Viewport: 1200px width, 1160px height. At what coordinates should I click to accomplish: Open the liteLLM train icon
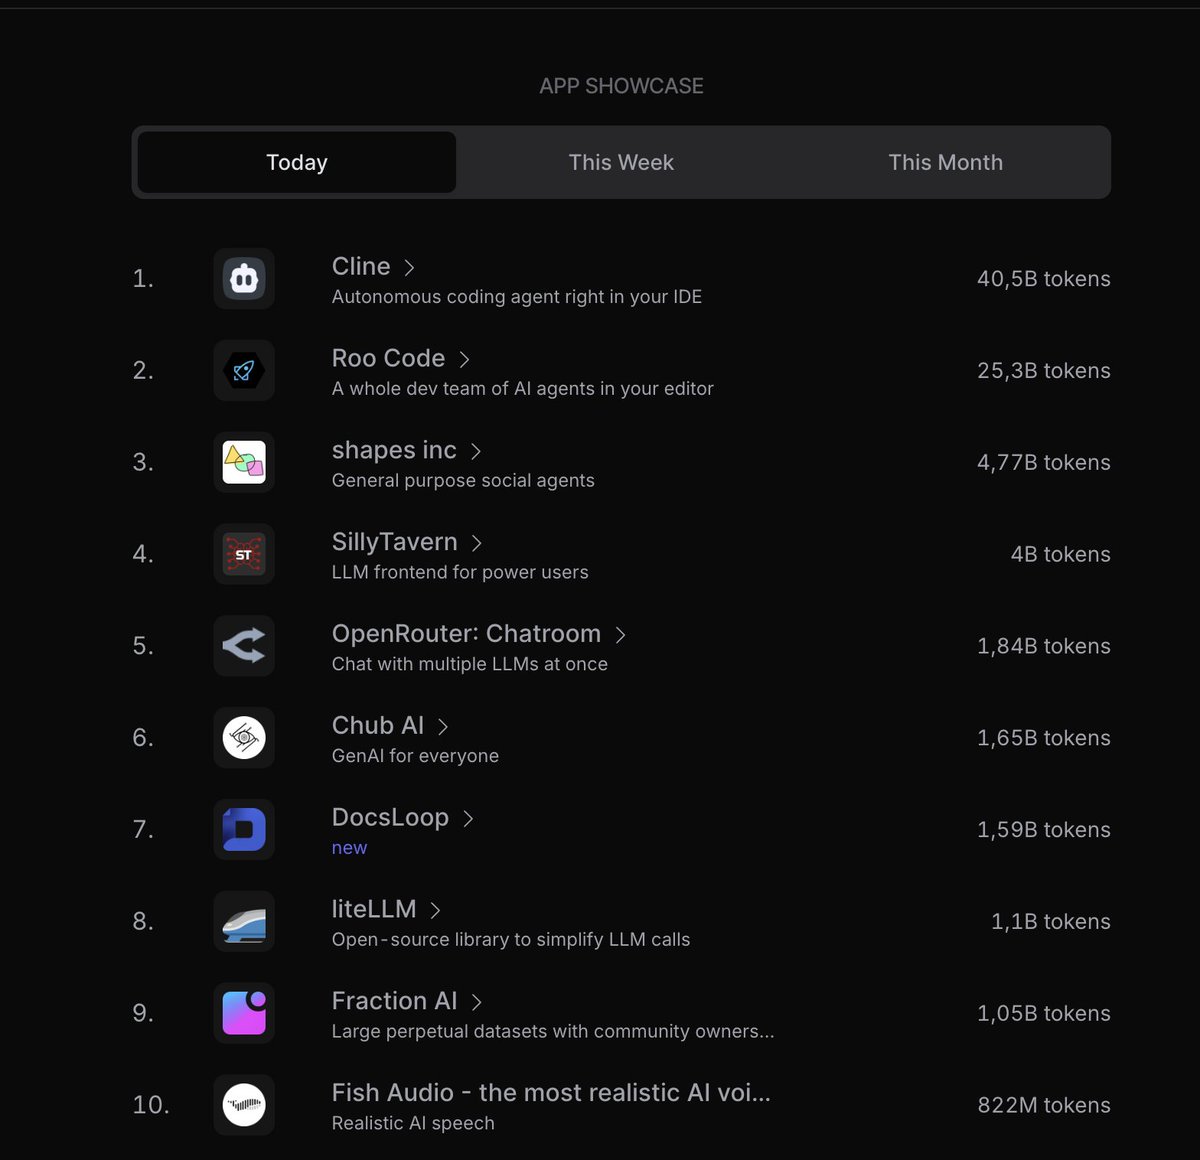pos(244,921)
